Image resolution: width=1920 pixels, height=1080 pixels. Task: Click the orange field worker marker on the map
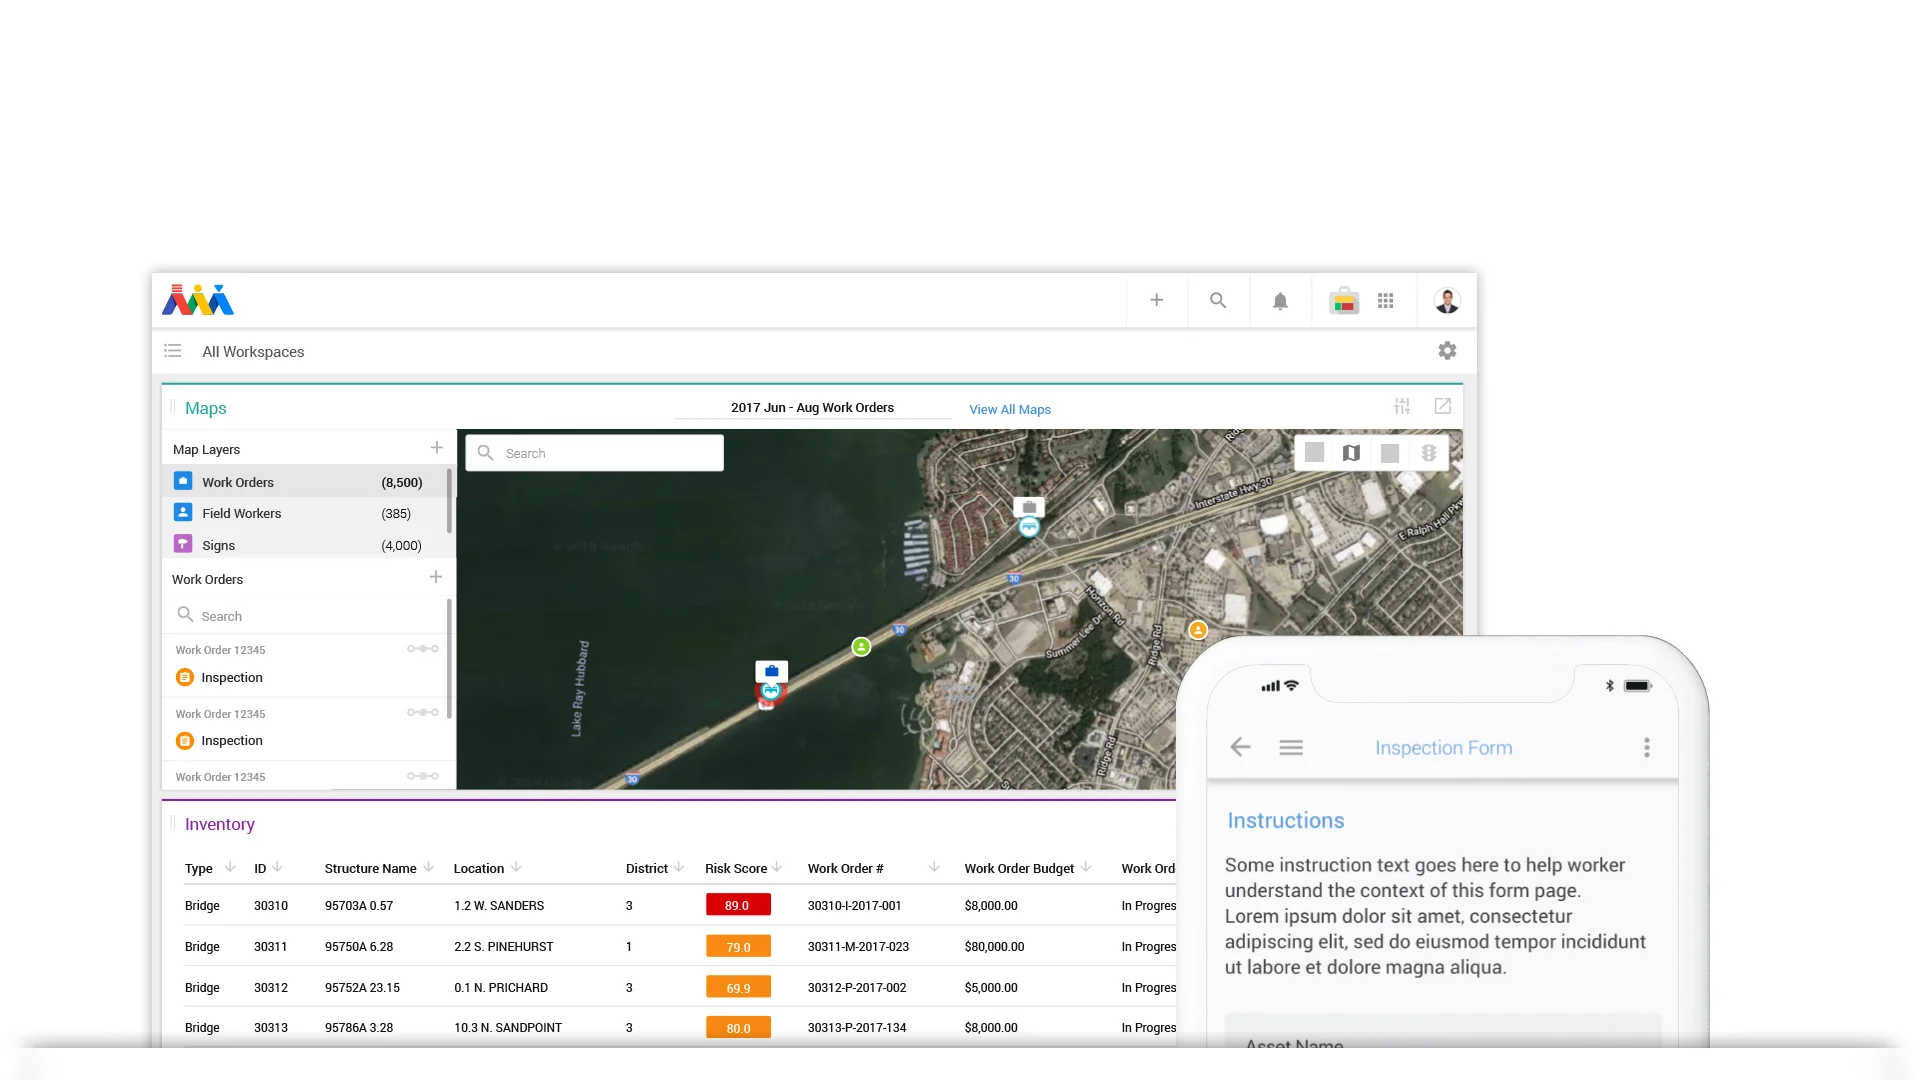pyautogui.click(x=1198, y=630)
